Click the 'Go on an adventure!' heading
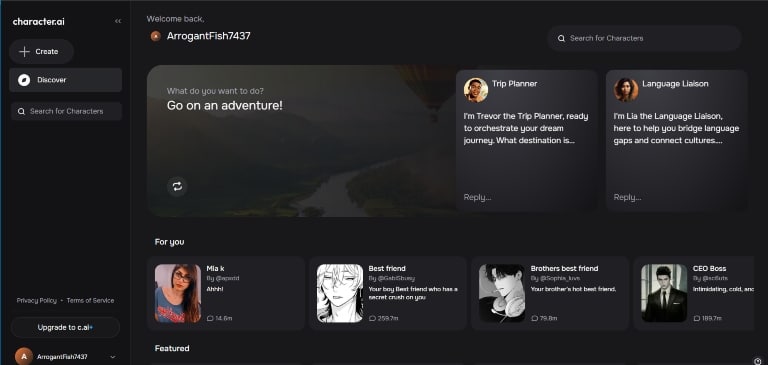The height and width of the screenshot is (365, 768). (225, 105)
